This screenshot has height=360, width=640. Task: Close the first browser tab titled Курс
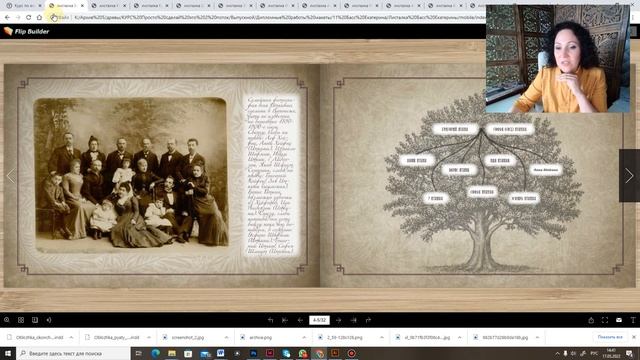(40, 6)
